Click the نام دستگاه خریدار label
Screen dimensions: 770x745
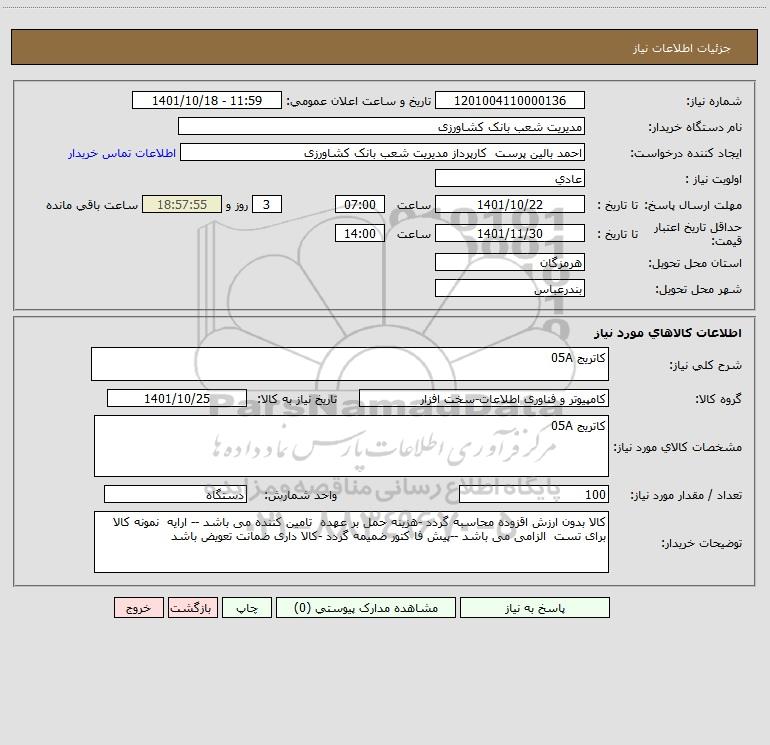(x=695, y=127)
